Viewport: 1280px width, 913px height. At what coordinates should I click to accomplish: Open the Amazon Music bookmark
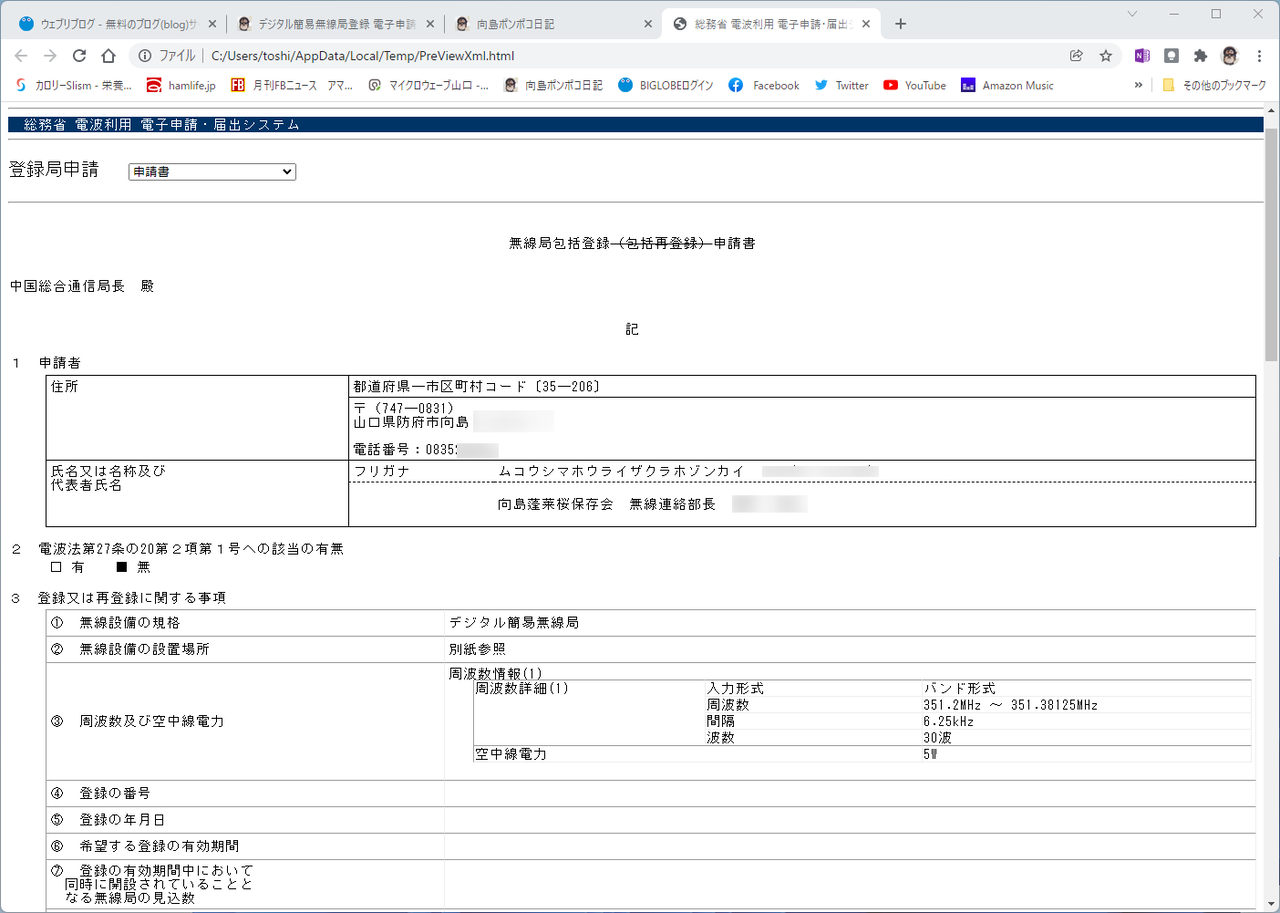(x=1007, y=86)
